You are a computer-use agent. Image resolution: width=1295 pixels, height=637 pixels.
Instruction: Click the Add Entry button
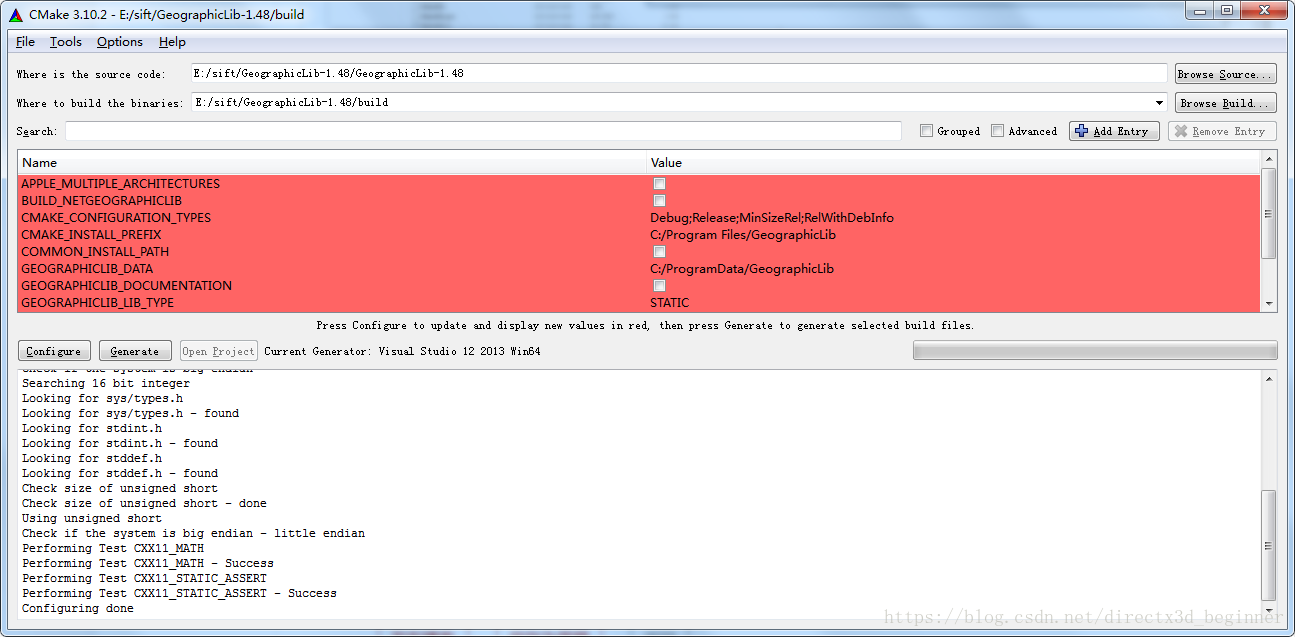click(1115, 131)
